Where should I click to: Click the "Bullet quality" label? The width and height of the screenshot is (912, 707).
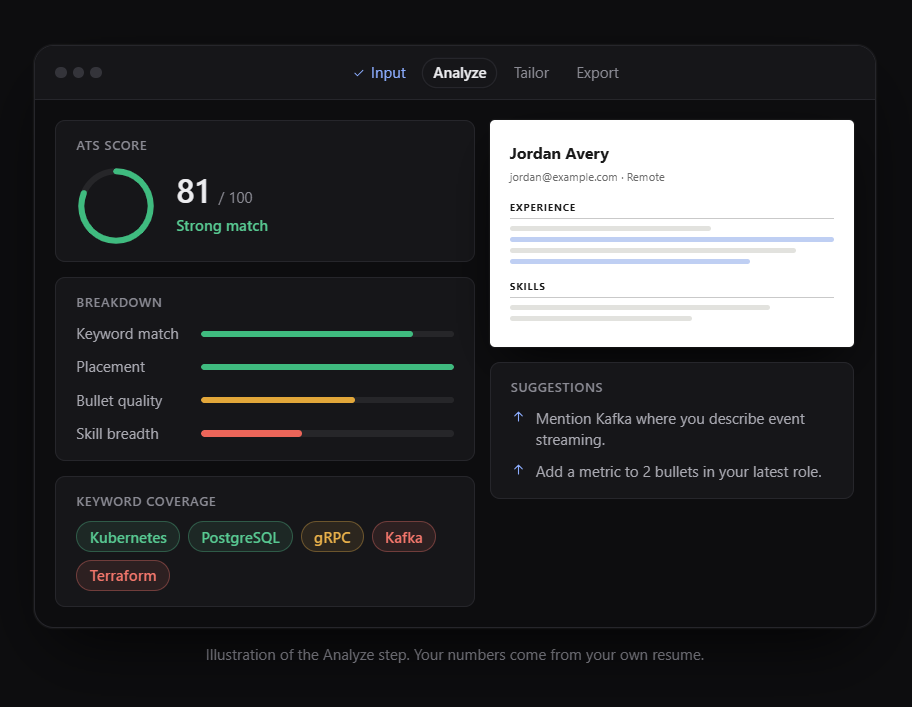point(119,401)
